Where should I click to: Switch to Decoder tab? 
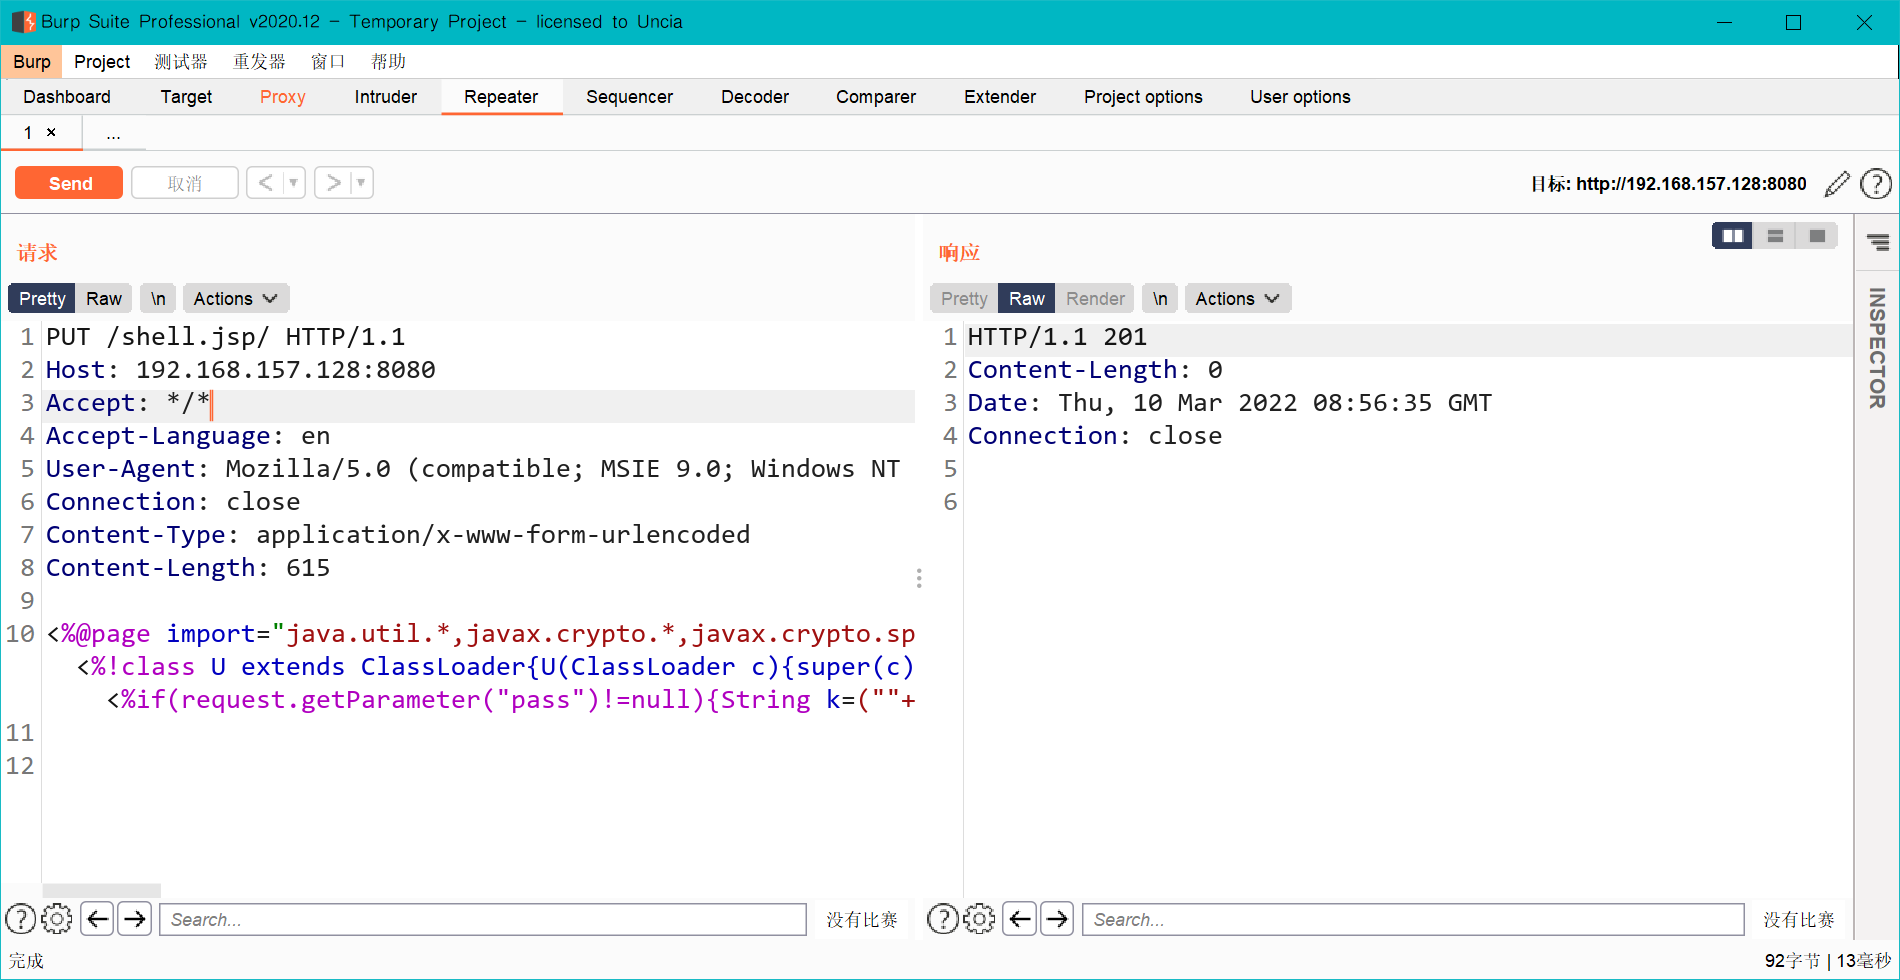[x=755, y=97]
